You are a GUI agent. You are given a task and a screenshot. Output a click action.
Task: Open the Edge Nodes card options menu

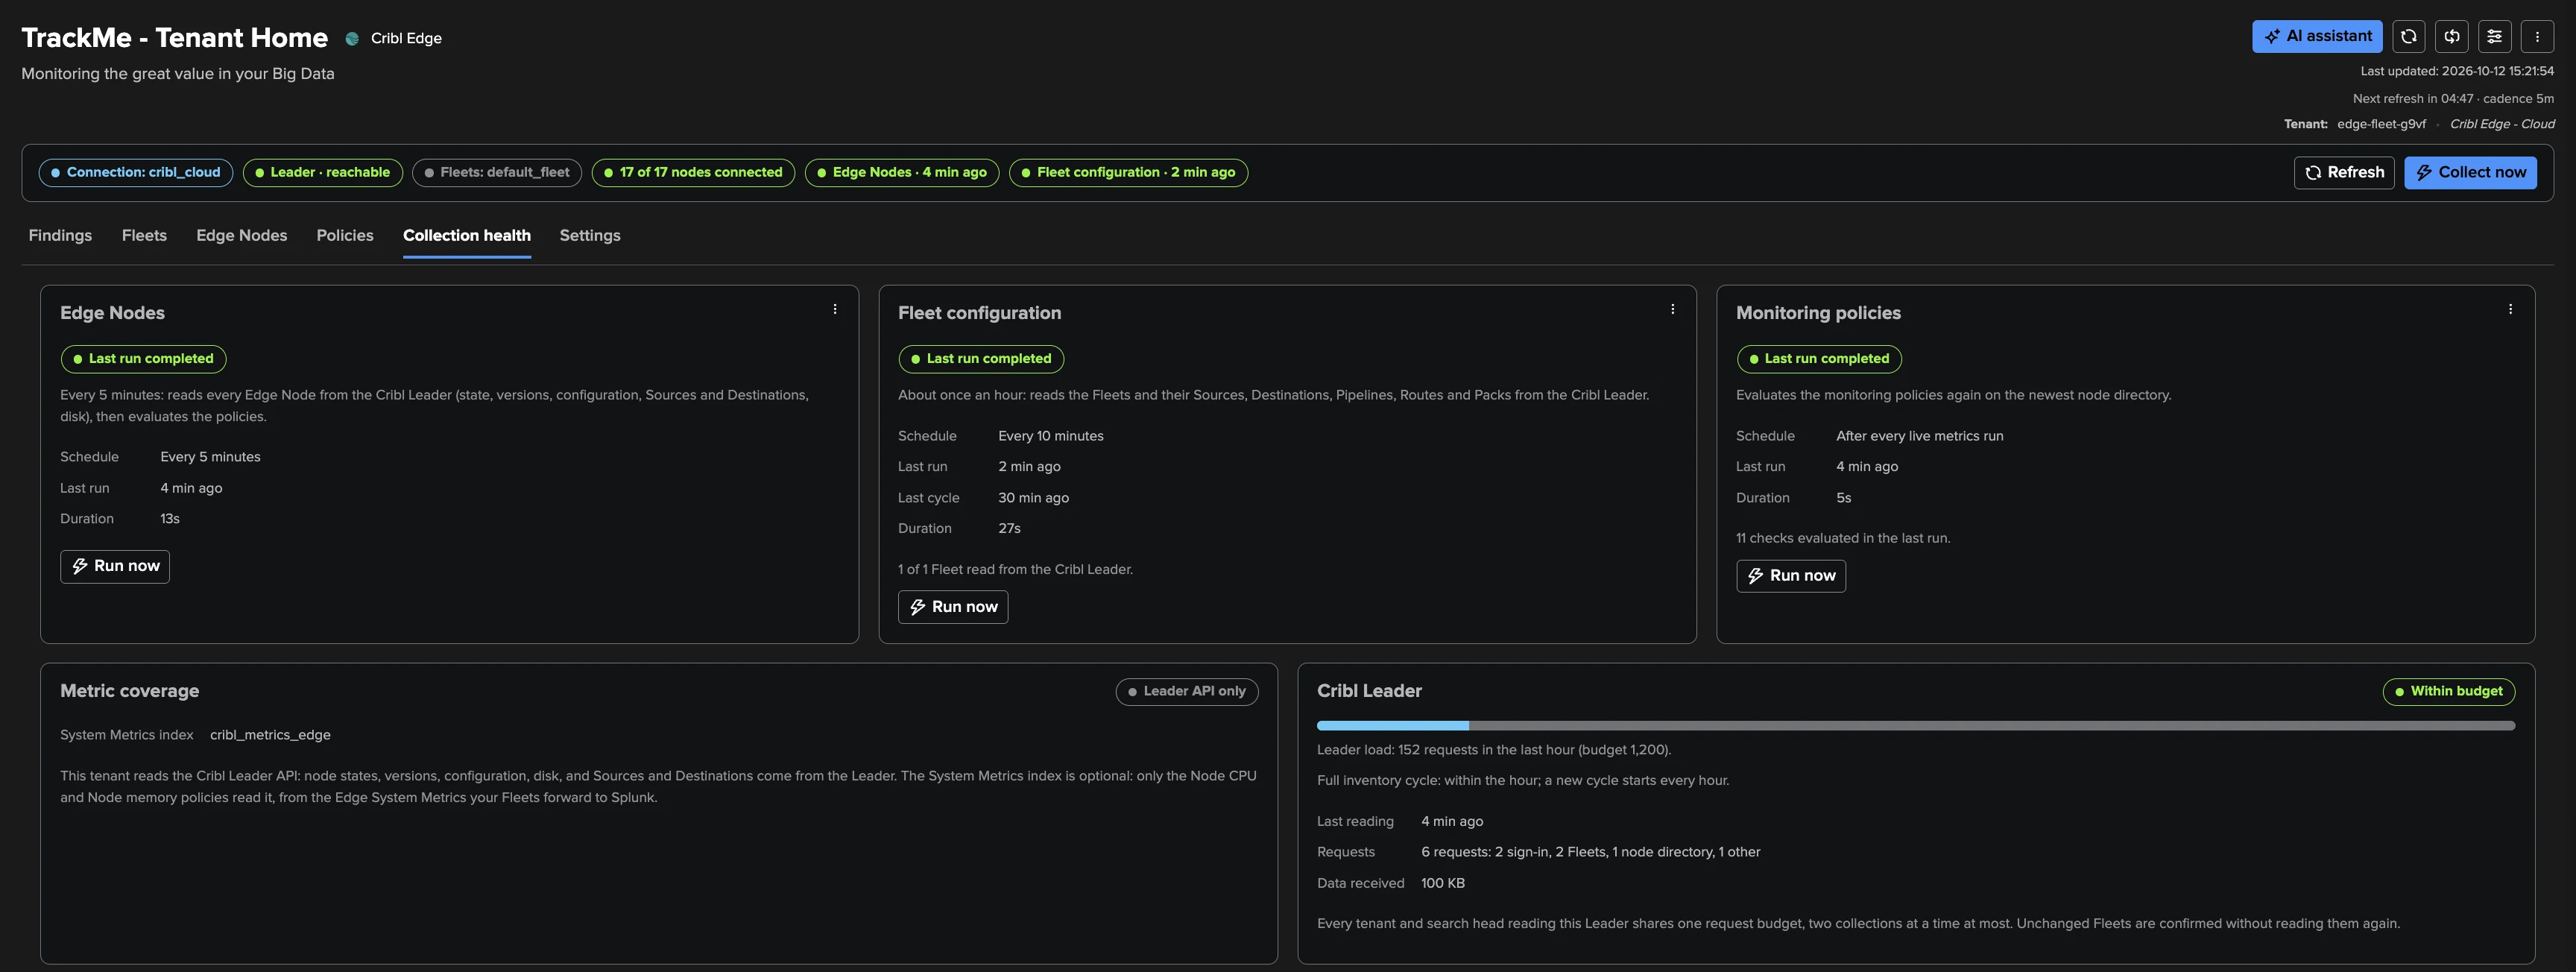click(x=835, y=309)
